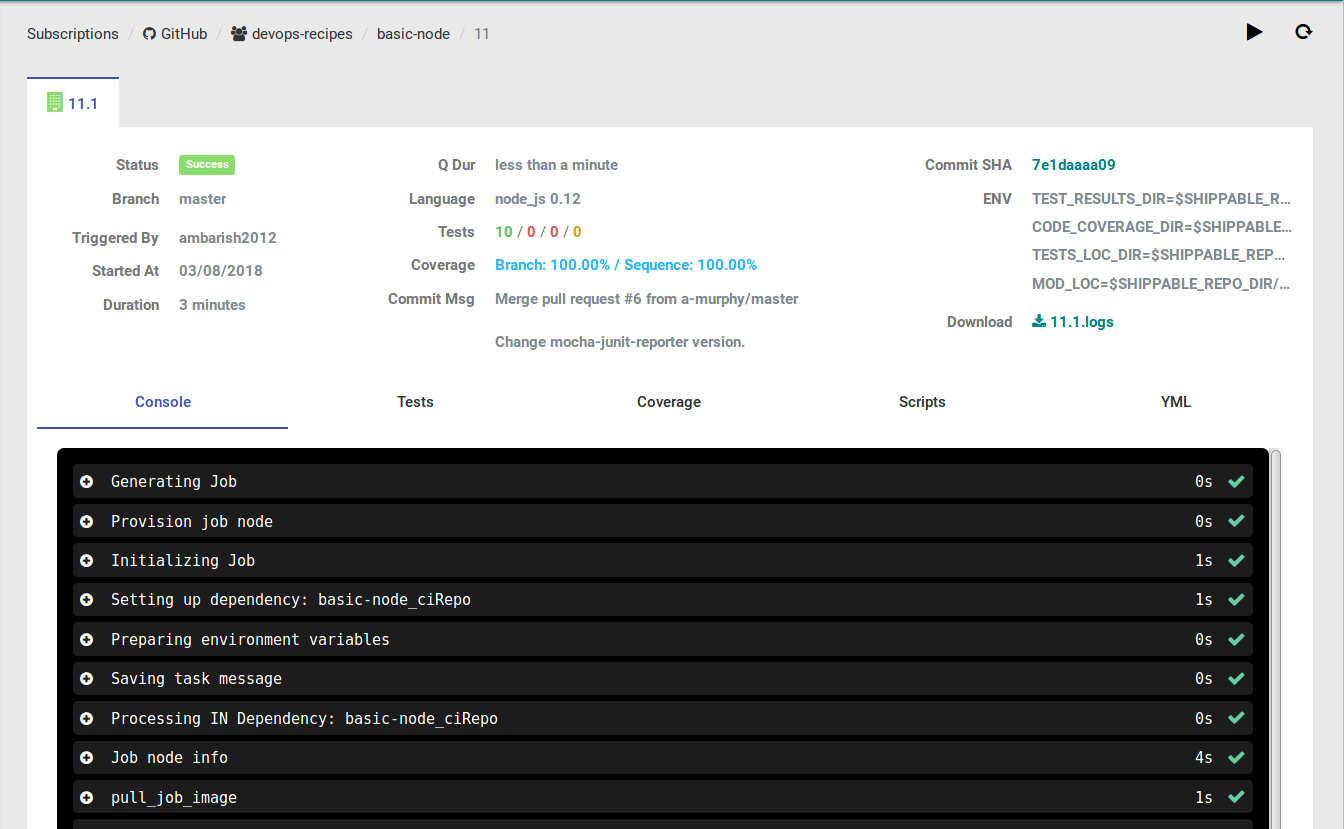Click the GitHub logo icon in breadcrumb
Viewport: 1344px width, 829px height.
(x=150, y=34)
